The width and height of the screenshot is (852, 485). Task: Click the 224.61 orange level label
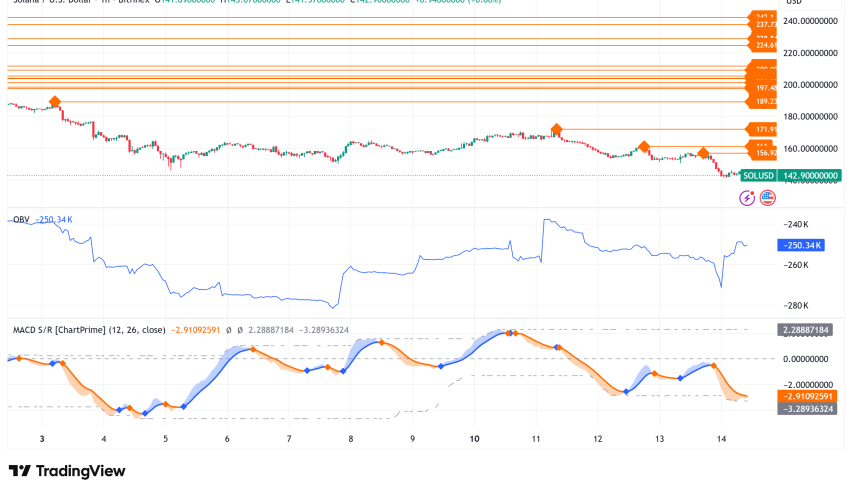coord(763,45)
